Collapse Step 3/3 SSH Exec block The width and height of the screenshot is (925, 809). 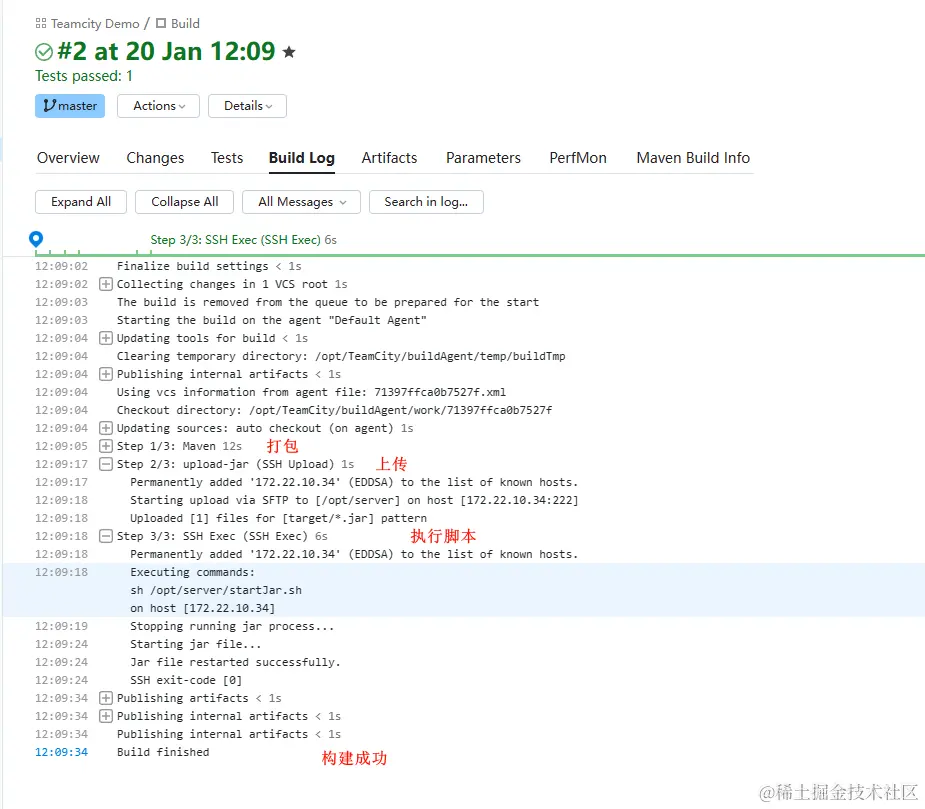tap(106, 536)
